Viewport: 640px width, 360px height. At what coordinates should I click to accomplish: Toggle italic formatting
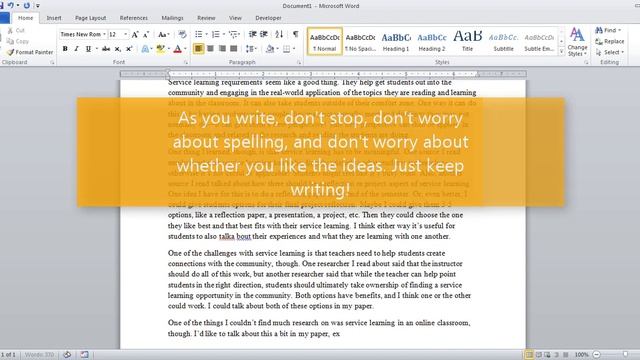(76, 49)
